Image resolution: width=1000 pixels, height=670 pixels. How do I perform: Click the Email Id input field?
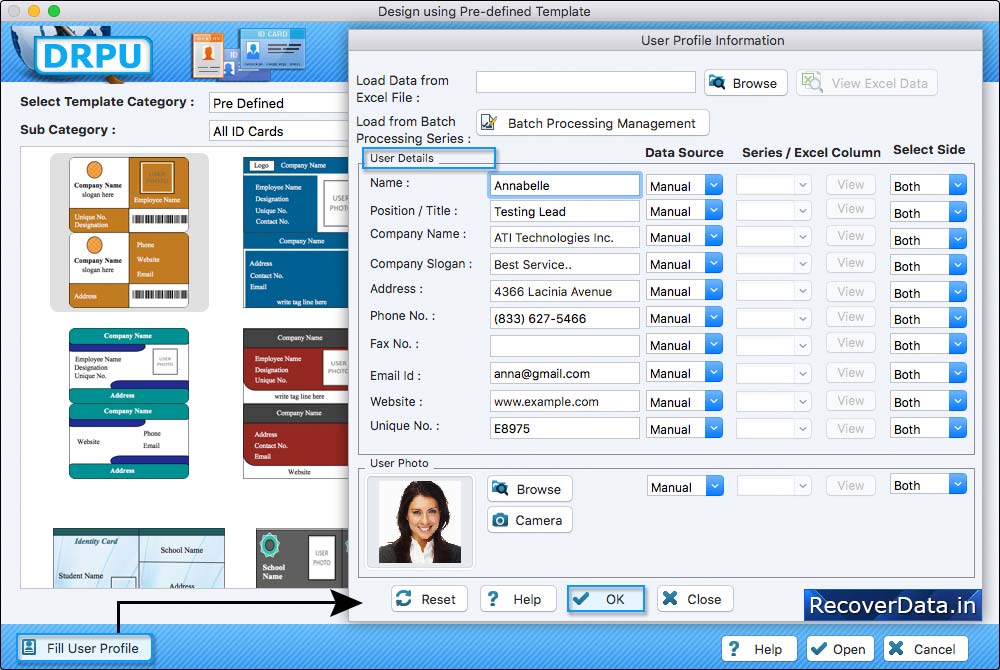[x=564, y=374]
